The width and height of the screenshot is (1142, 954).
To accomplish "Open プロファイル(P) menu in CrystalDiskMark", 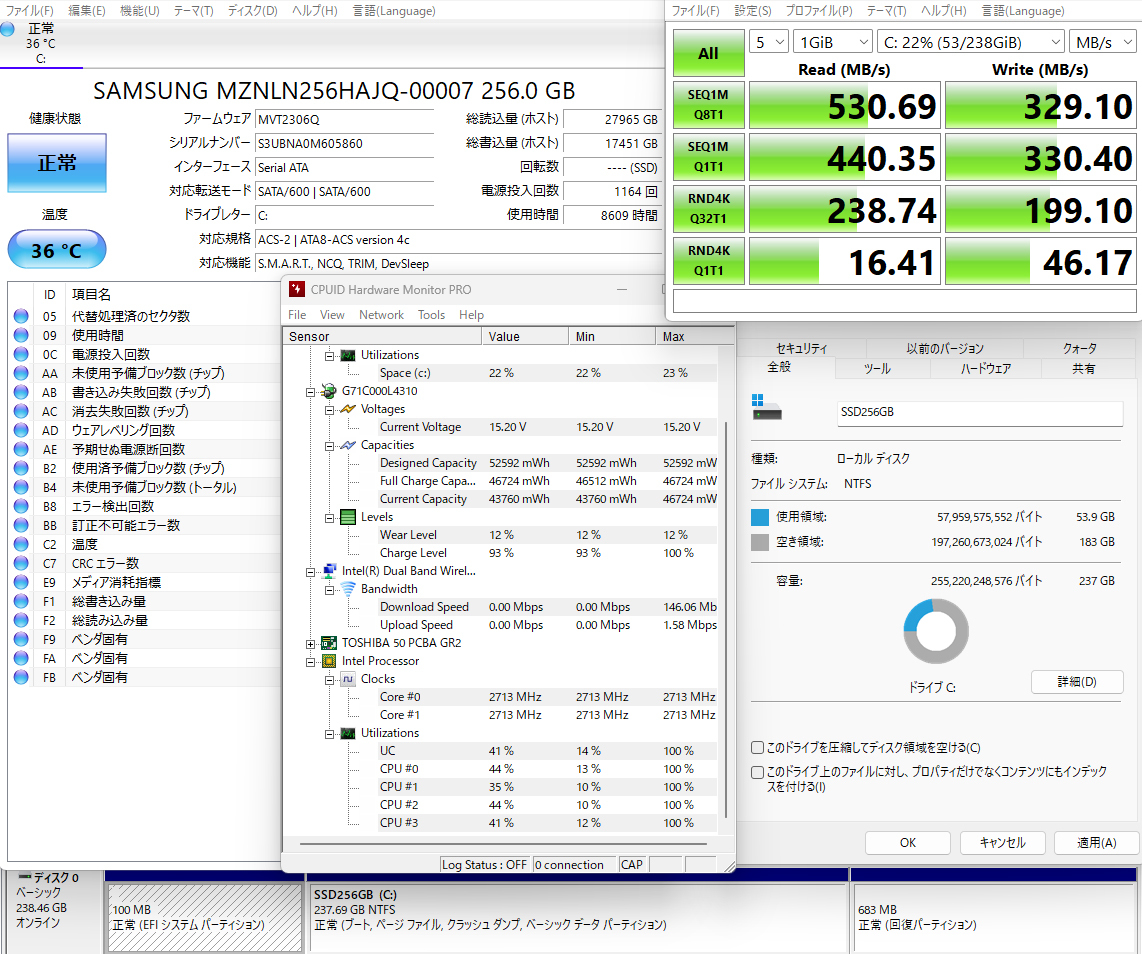I will point(819,11).
